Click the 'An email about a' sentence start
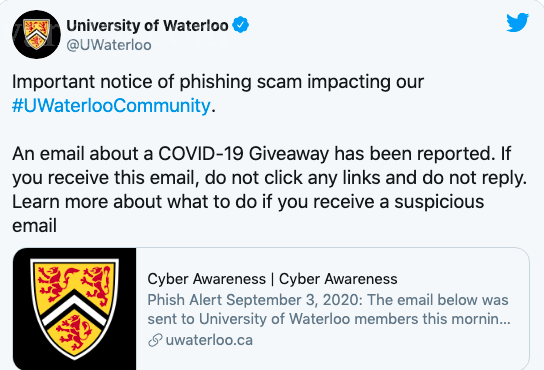 (83, 154)
